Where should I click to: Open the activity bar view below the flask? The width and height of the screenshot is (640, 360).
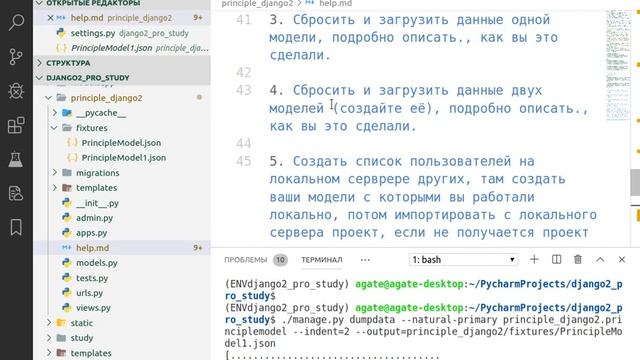16,193
